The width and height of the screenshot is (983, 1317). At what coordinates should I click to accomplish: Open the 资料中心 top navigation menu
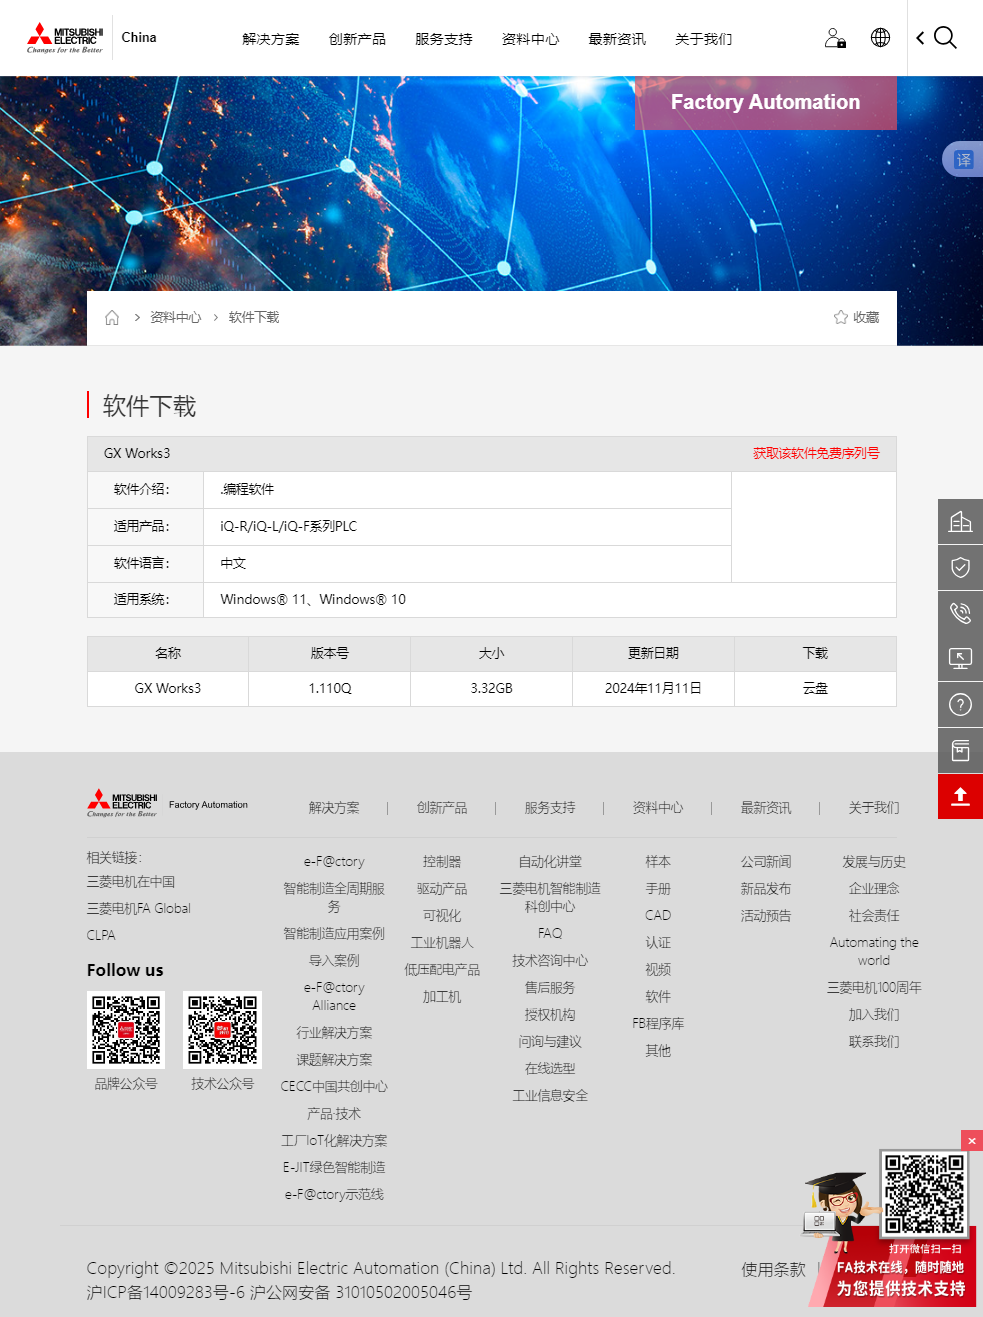[530, 39]
